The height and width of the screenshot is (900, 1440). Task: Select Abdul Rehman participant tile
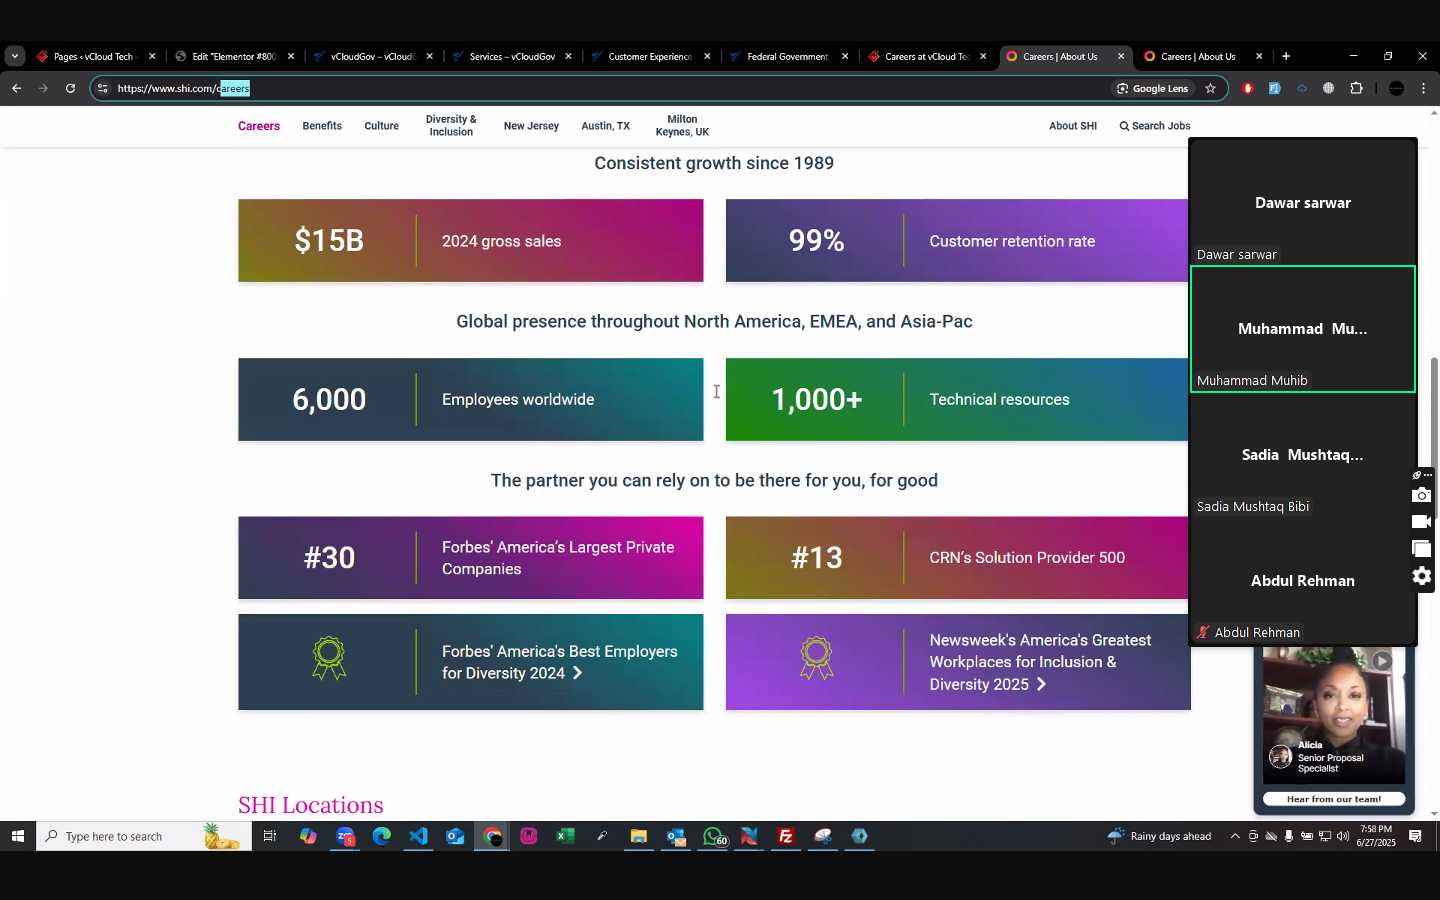click(1303, 581)
